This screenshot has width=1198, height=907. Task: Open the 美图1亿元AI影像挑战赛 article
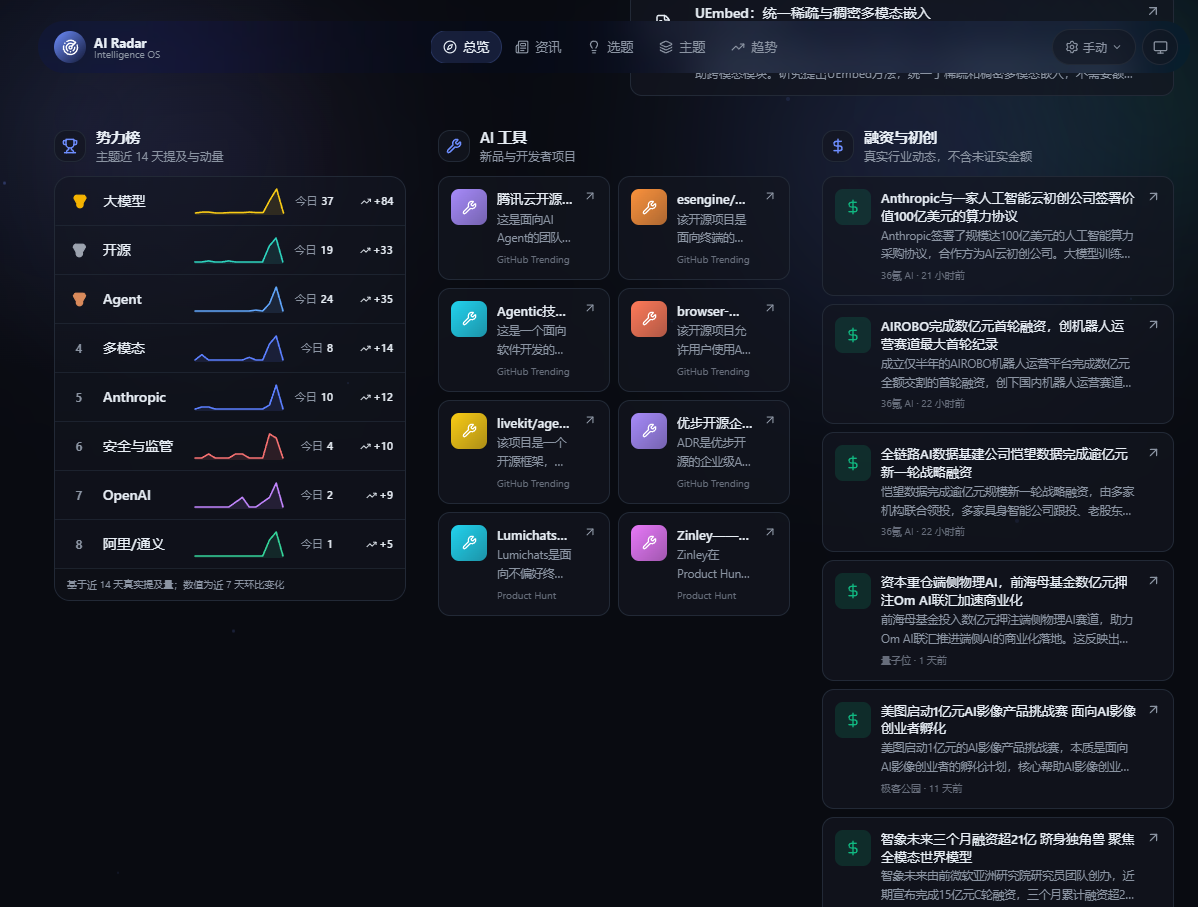1008,719
